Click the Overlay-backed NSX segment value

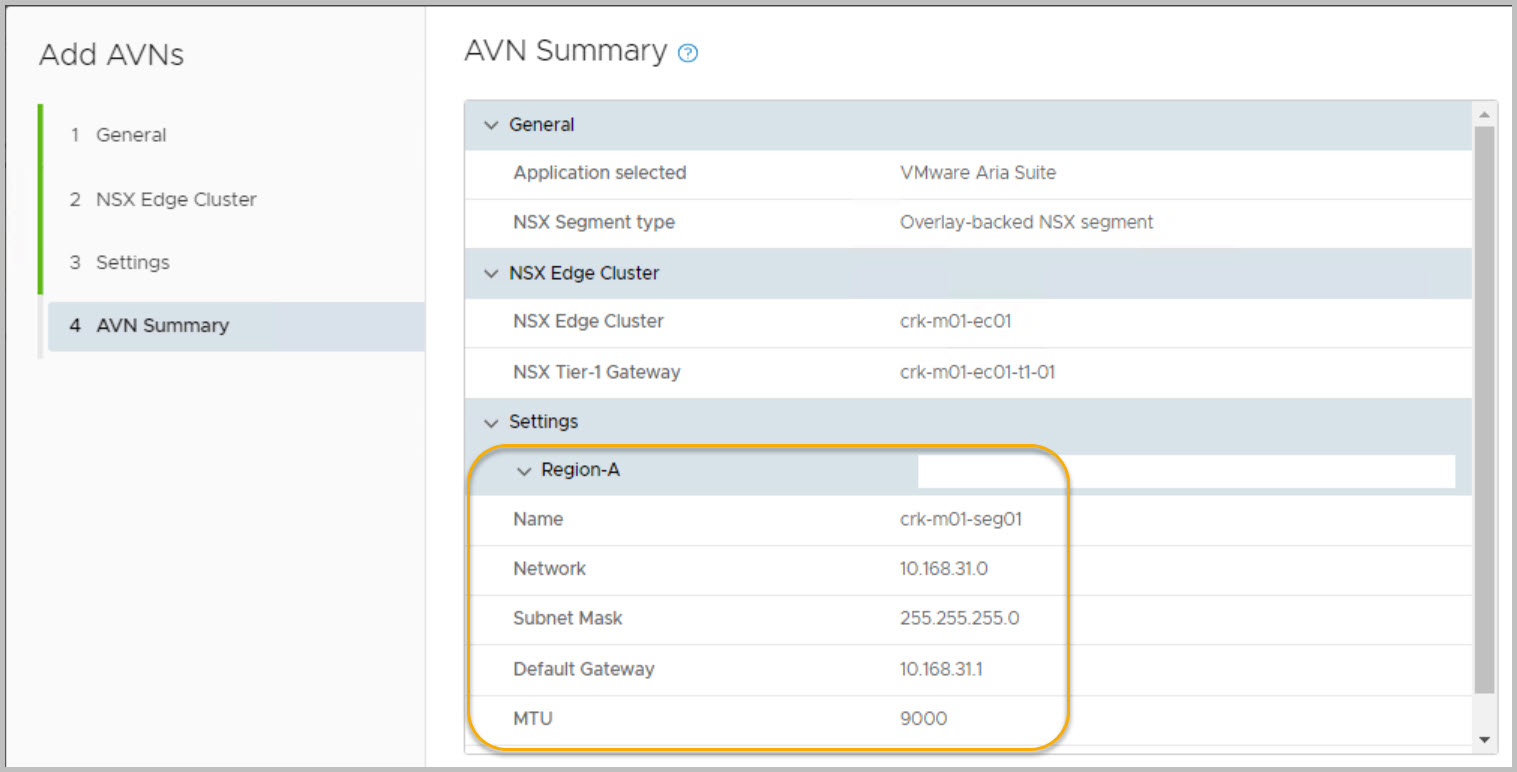[1026, 223]
